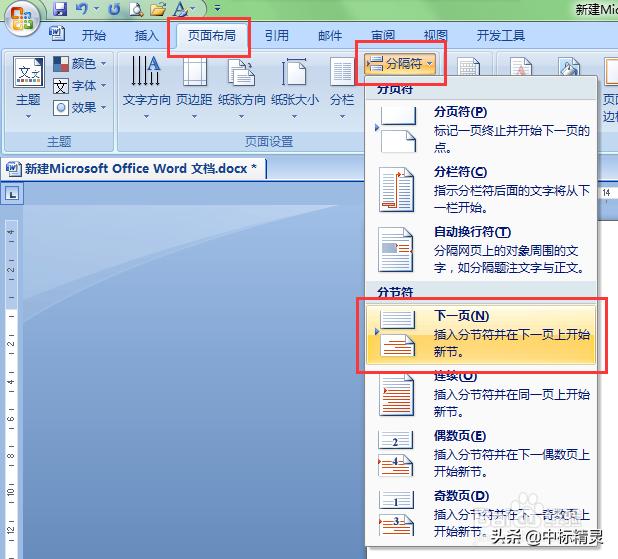Image resolution: width=618 pixels, height=559 pixels.
Task: Open 页边距 margins options
Action: (194, 72)
